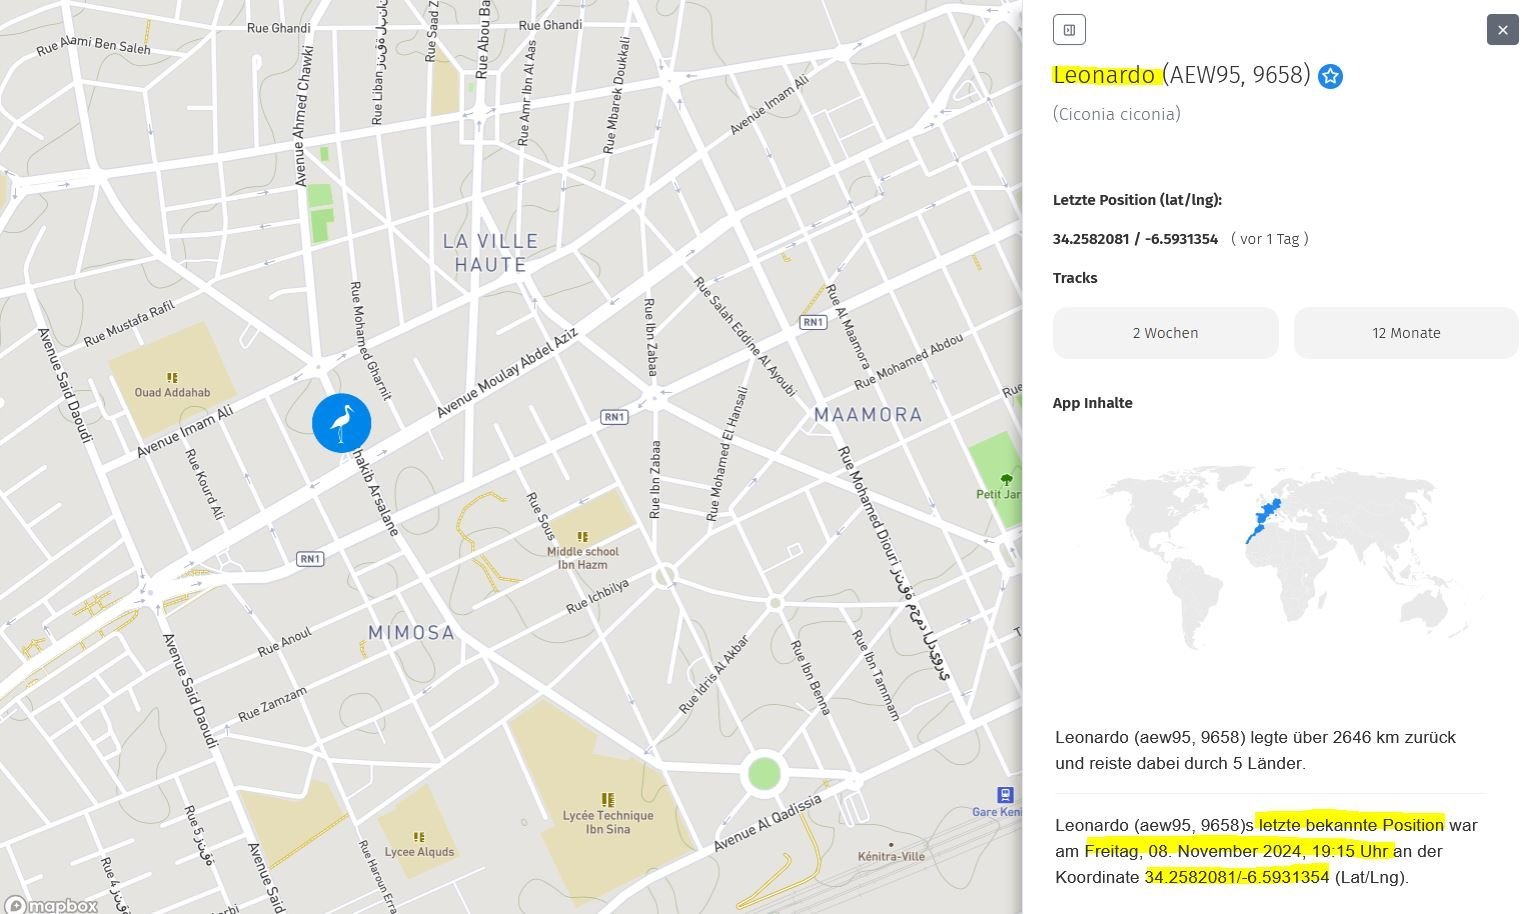Select the Middle school Ibn Hazm icon
This screenshot has width=1537, height=914.
[583, 537]
